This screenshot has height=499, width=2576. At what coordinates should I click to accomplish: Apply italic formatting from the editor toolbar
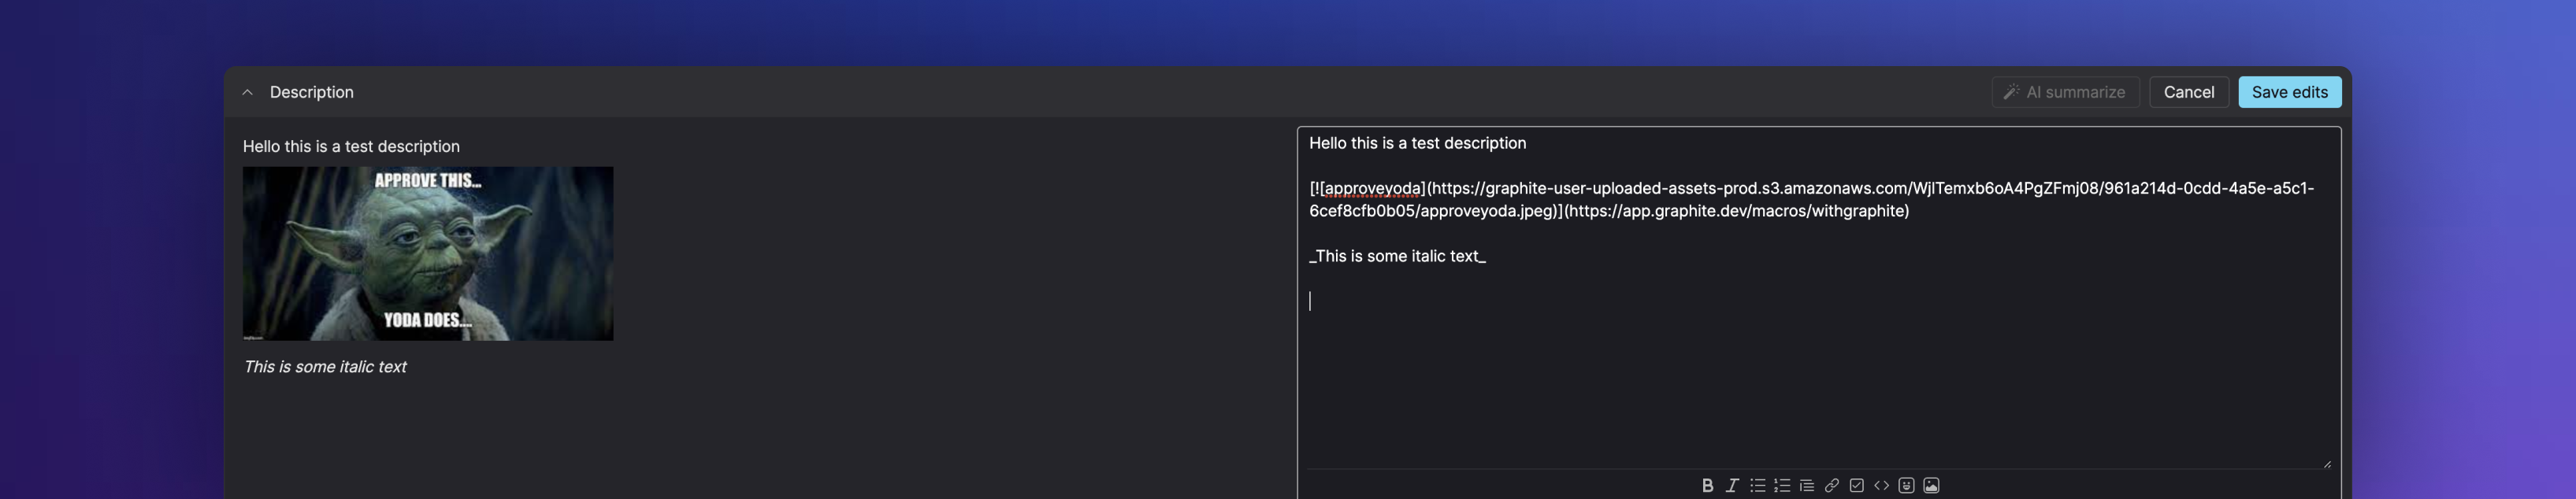click(x=1732, y=485)
